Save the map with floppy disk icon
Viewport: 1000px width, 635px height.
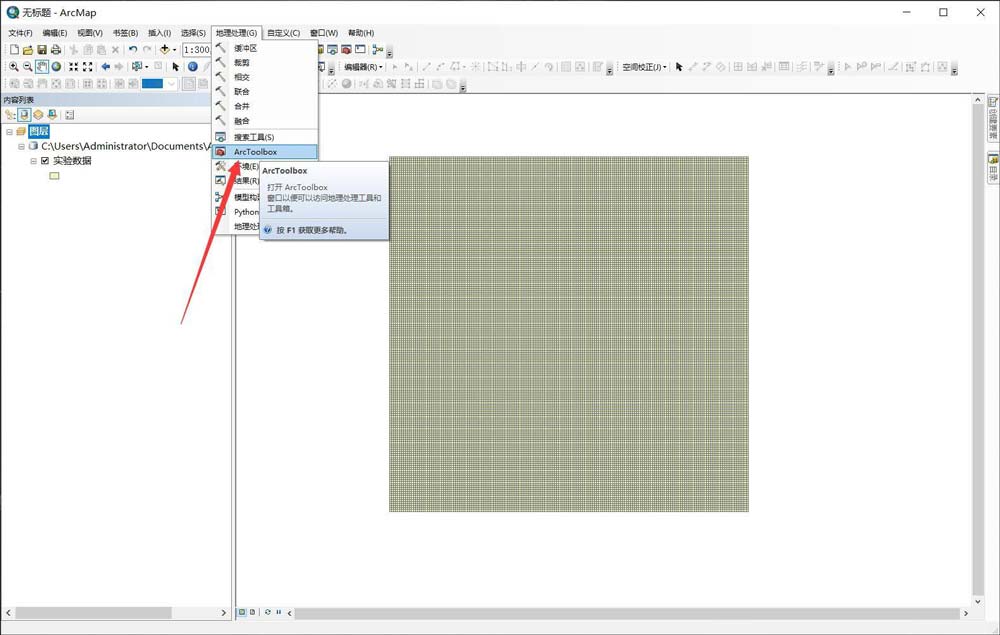click(x=42, y=50)
